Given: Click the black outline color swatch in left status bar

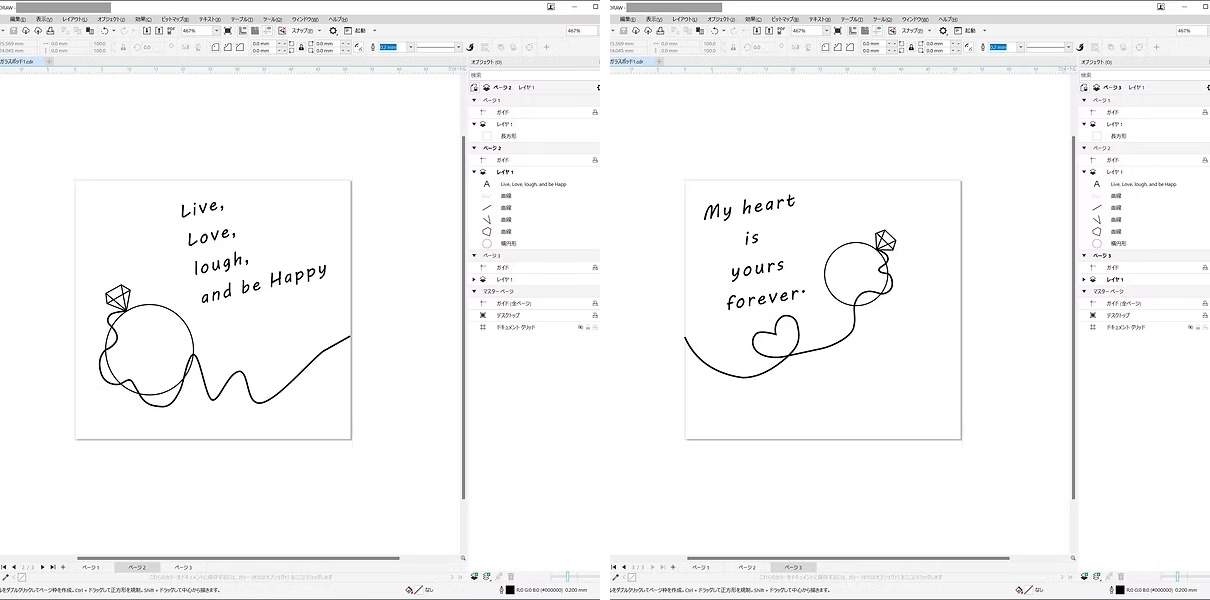Looking at the screenshot, I should tap(510, 590).
